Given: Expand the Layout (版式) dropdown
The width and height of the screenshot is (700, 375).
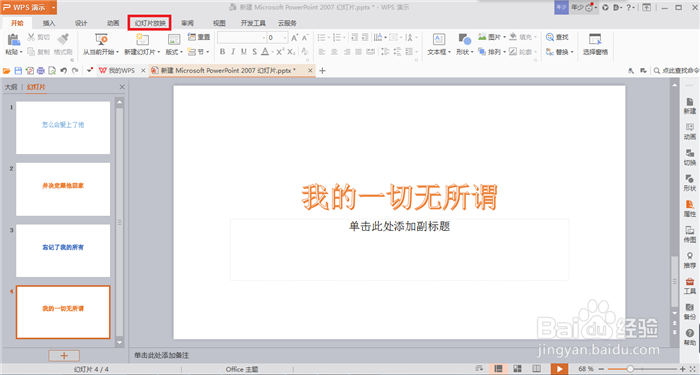Looking at the screenshot, I should 181,52.
